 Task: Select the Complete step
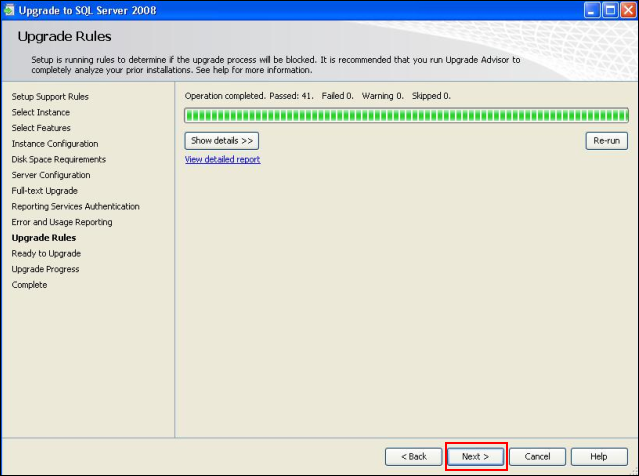pyautogui.click(x=29, y=285)
